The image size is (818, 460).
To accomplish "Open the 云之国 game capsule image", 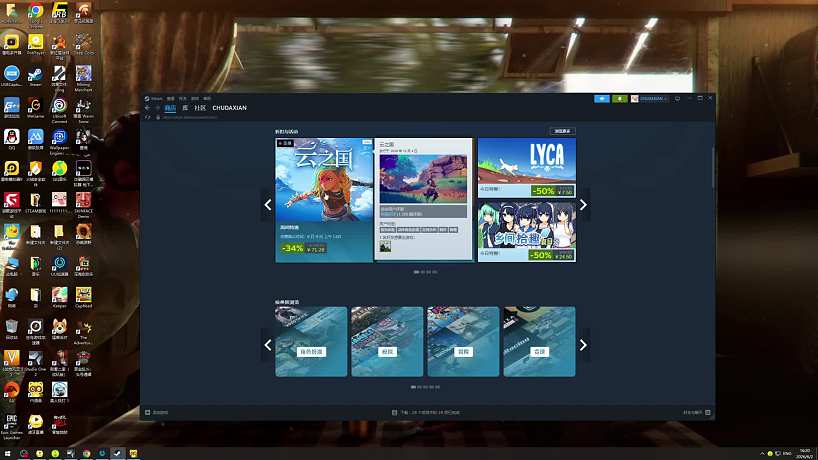I will coord(324,180).
